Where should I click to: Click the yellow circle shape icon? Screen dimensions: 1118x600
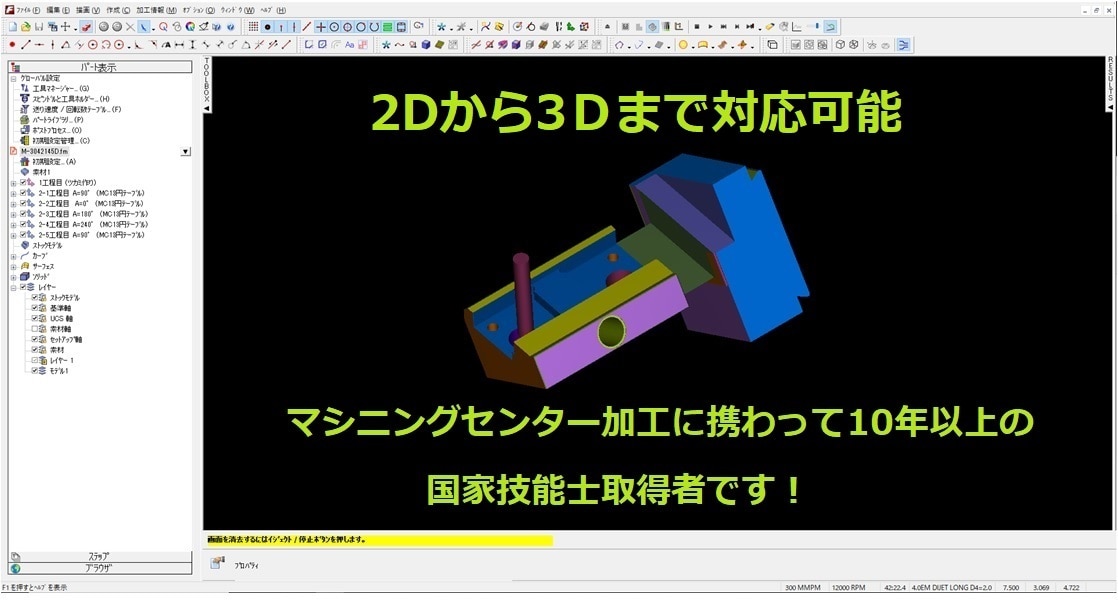click(x=682, y=44)
